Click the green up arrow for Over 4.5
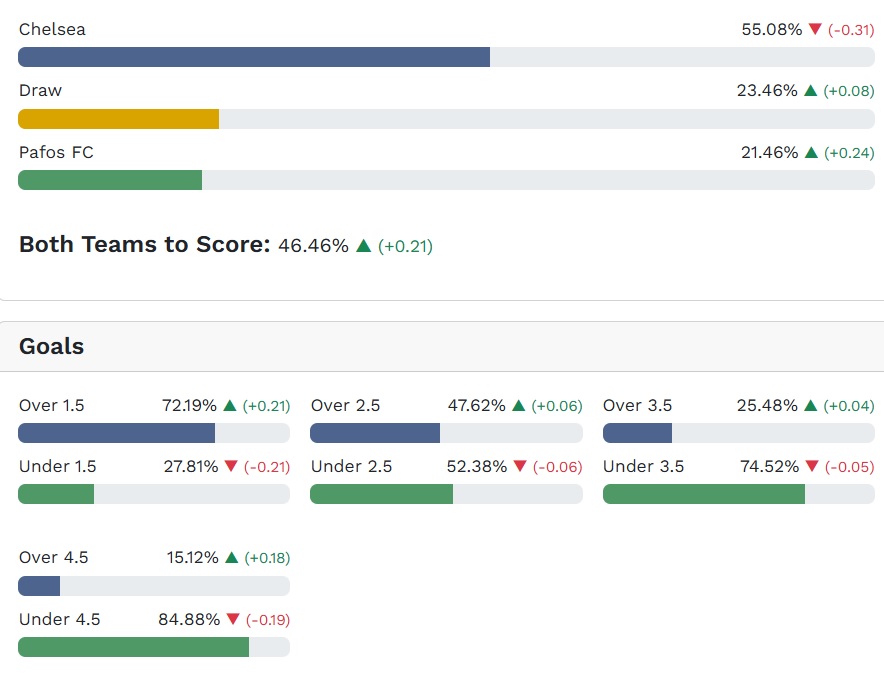884x681 pixels. 231,558
